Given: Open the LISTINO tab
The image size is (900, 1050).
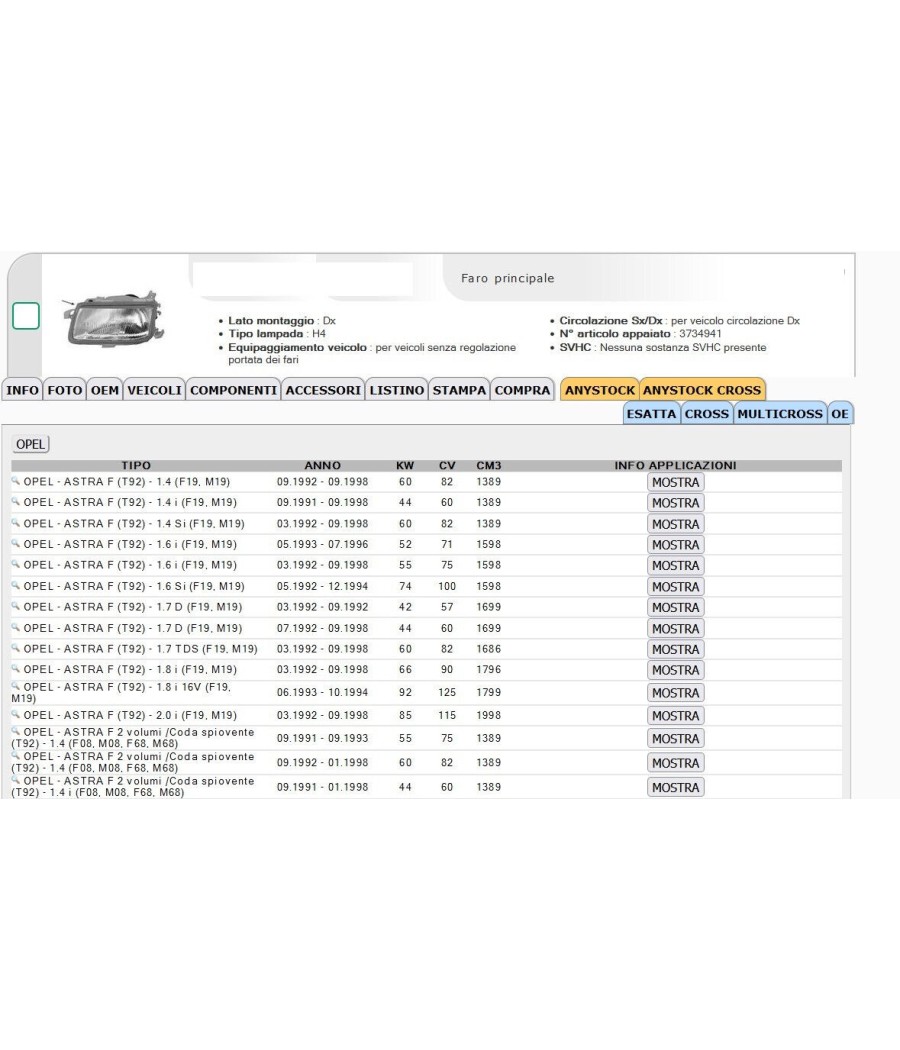Looking at the screenshot, I should [396, 390].
